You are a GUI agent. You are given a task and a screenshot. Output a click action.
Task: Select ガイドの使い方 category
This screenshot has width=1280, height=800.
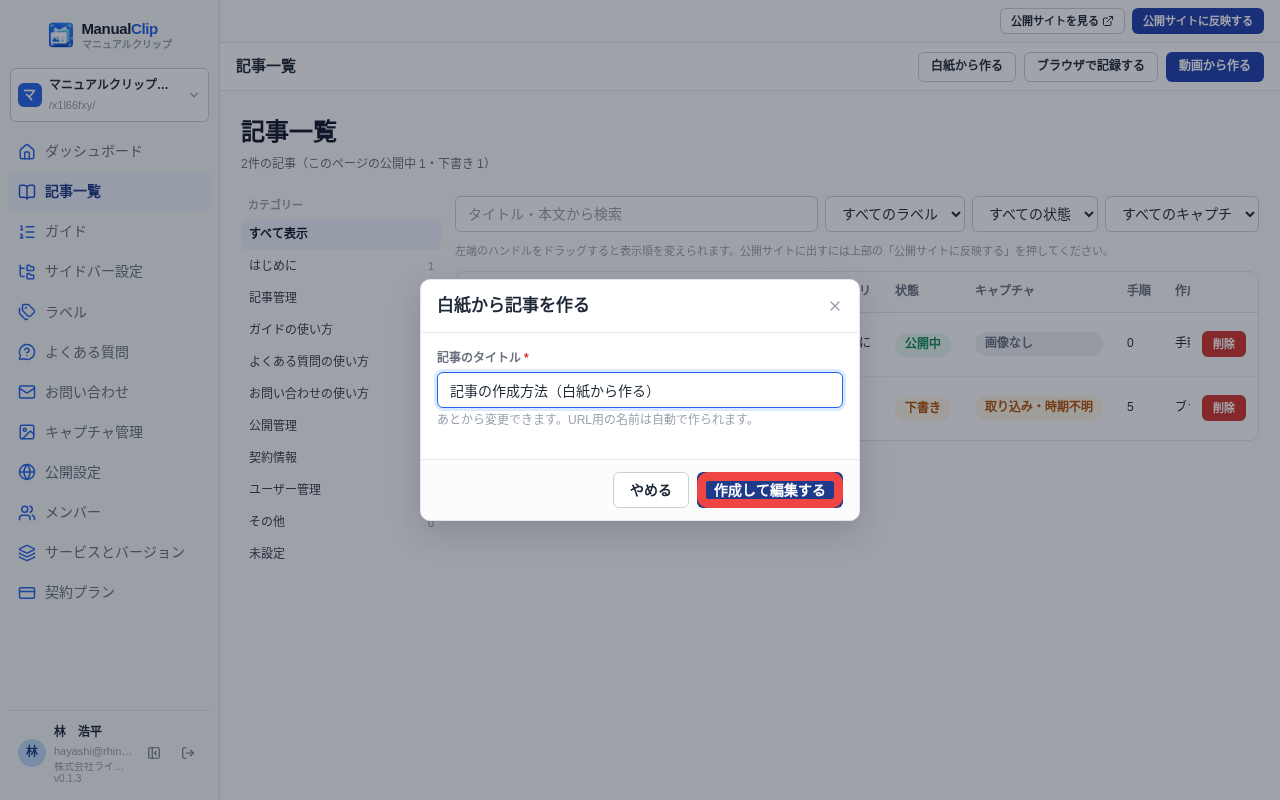point(341,330)
